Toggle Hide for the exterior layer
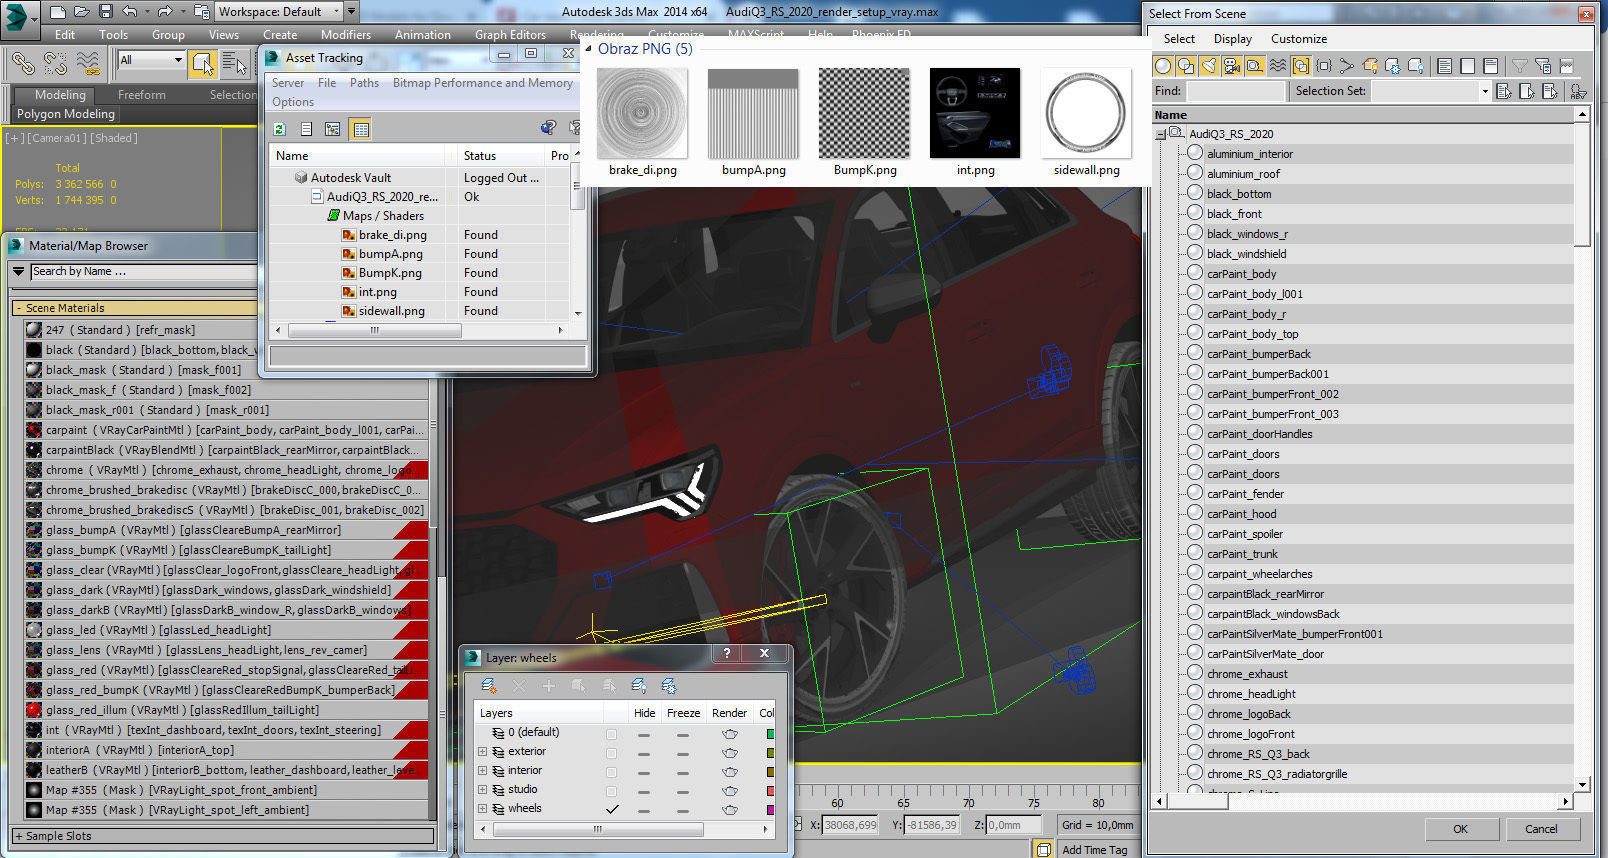This screenshot has height=858, width=1608. click(644, 752)
